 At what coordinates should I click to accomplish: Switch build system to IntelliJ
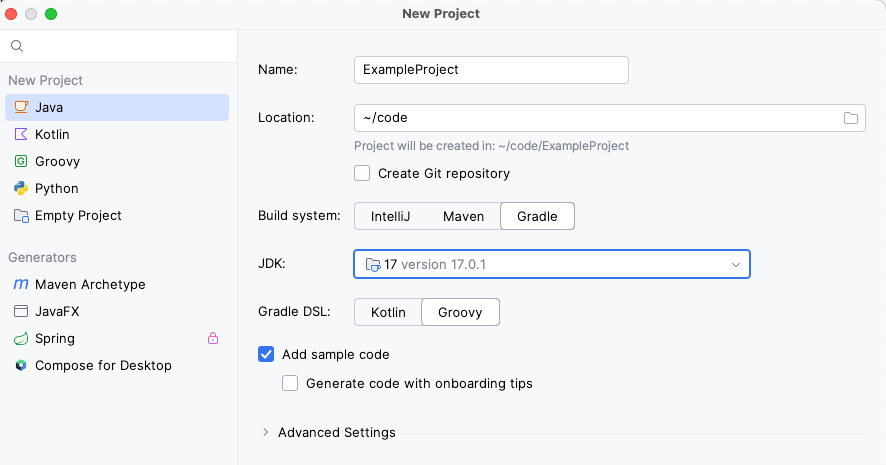pyautogui.click(x=391, y=216)
